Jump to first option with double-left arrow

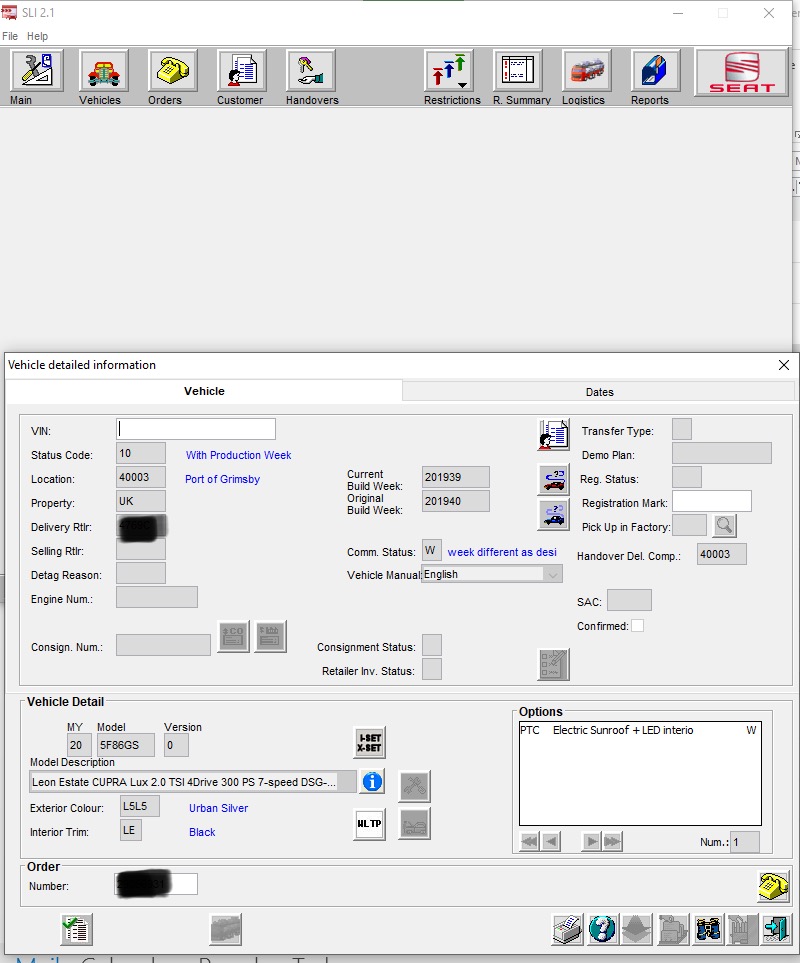[529, 841]
